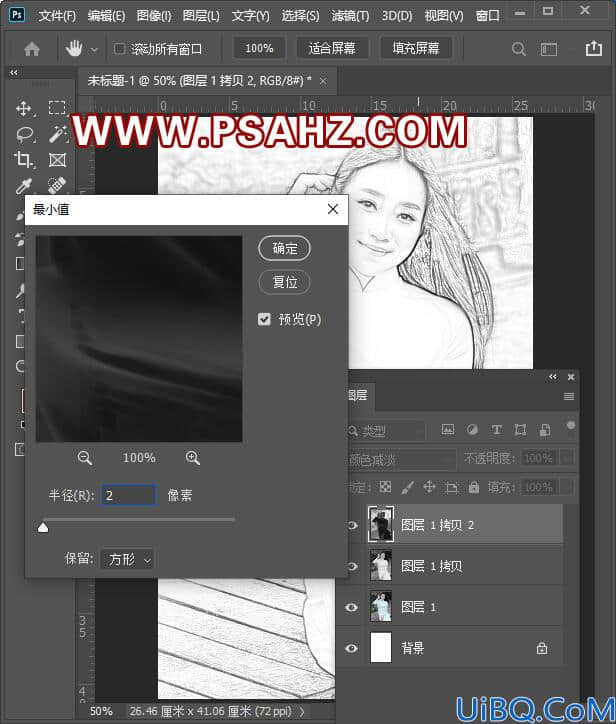Screen dimensions: 616x724
Task: Click the 图层 1 拷贝 2 layer thumbnail
Action: pos(381,524)
